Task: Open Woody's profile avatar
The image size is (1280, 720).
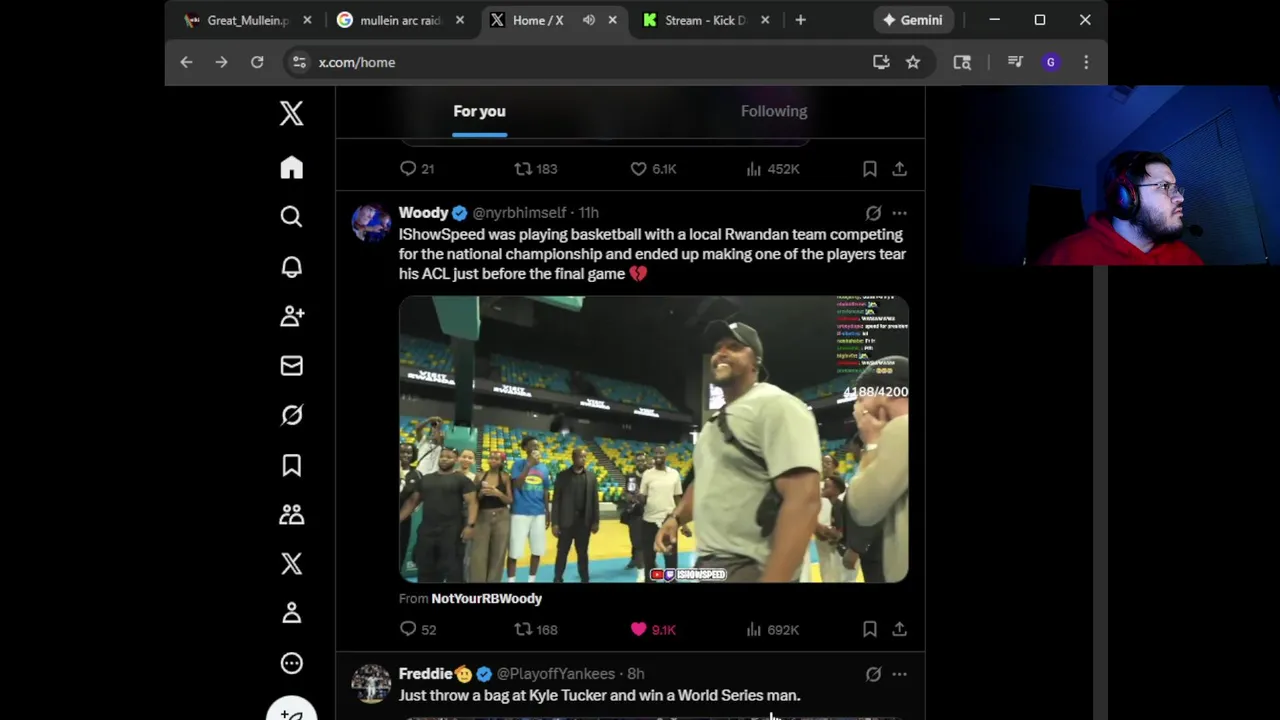Action: (371, 223)
